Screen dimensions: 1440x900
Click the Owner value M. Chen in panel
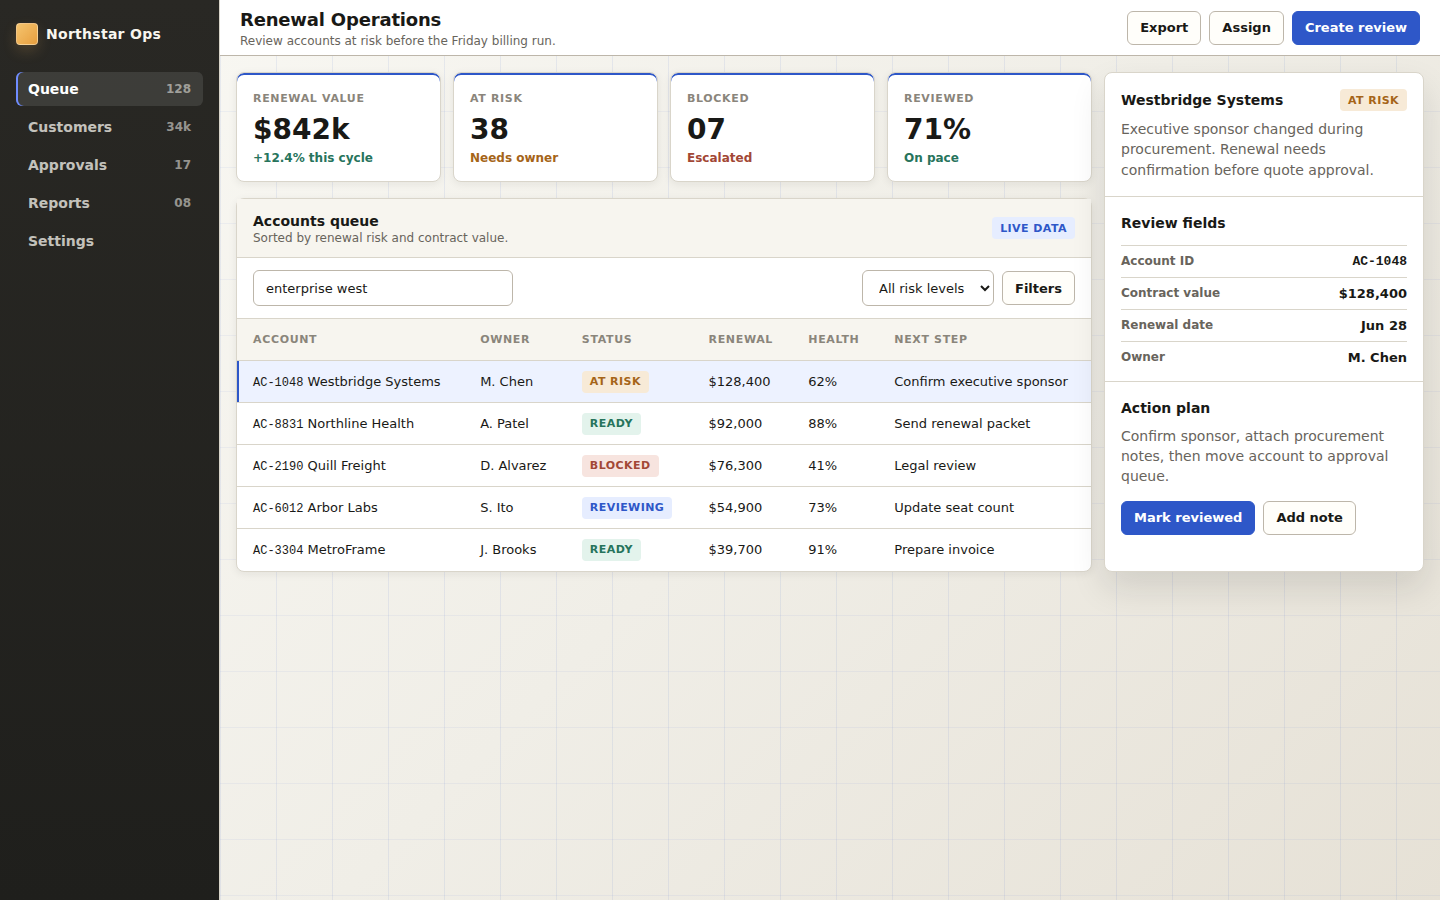1377,357
